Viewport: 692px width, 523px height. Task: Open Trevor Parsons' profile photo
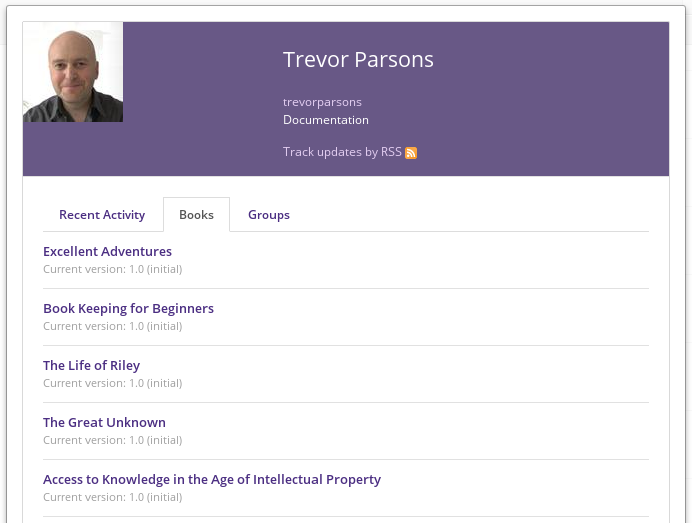point(73,72)
